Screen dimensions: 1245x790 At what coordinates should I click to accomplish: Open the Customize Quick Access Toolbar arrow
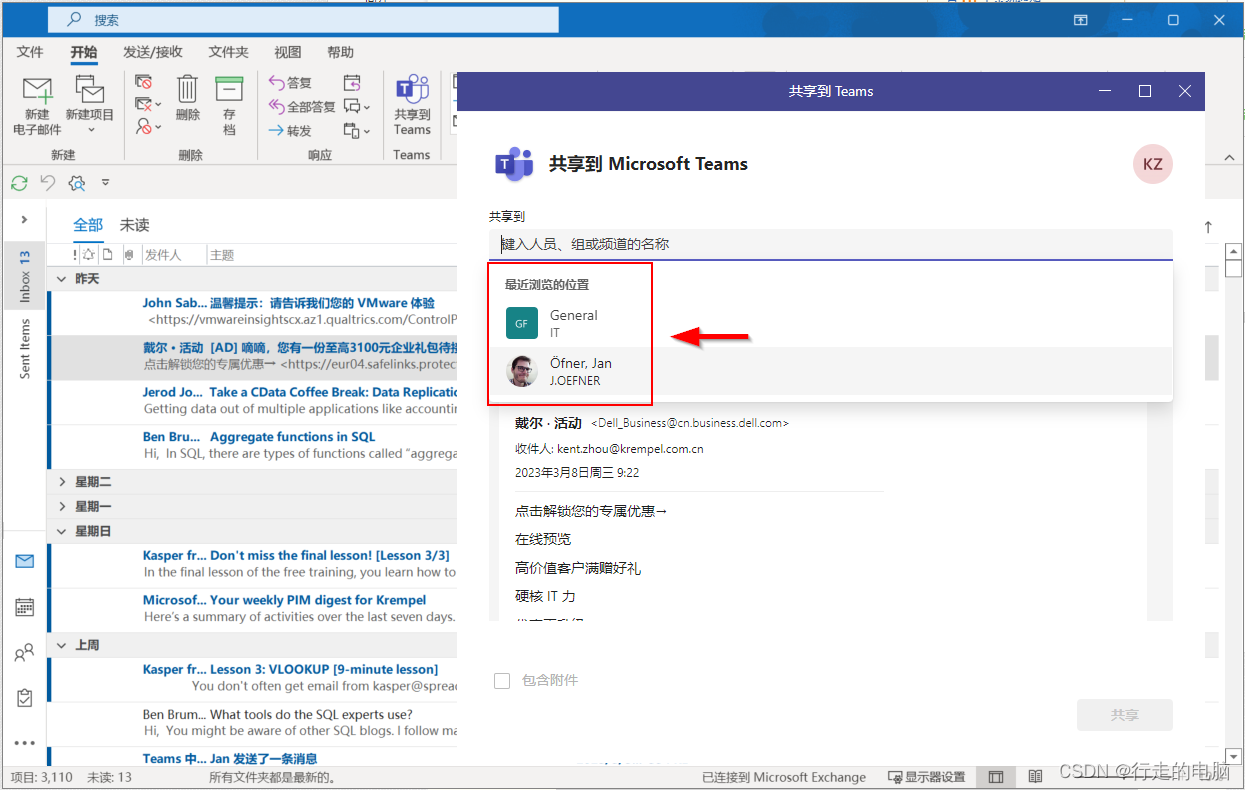pos(106,183)
